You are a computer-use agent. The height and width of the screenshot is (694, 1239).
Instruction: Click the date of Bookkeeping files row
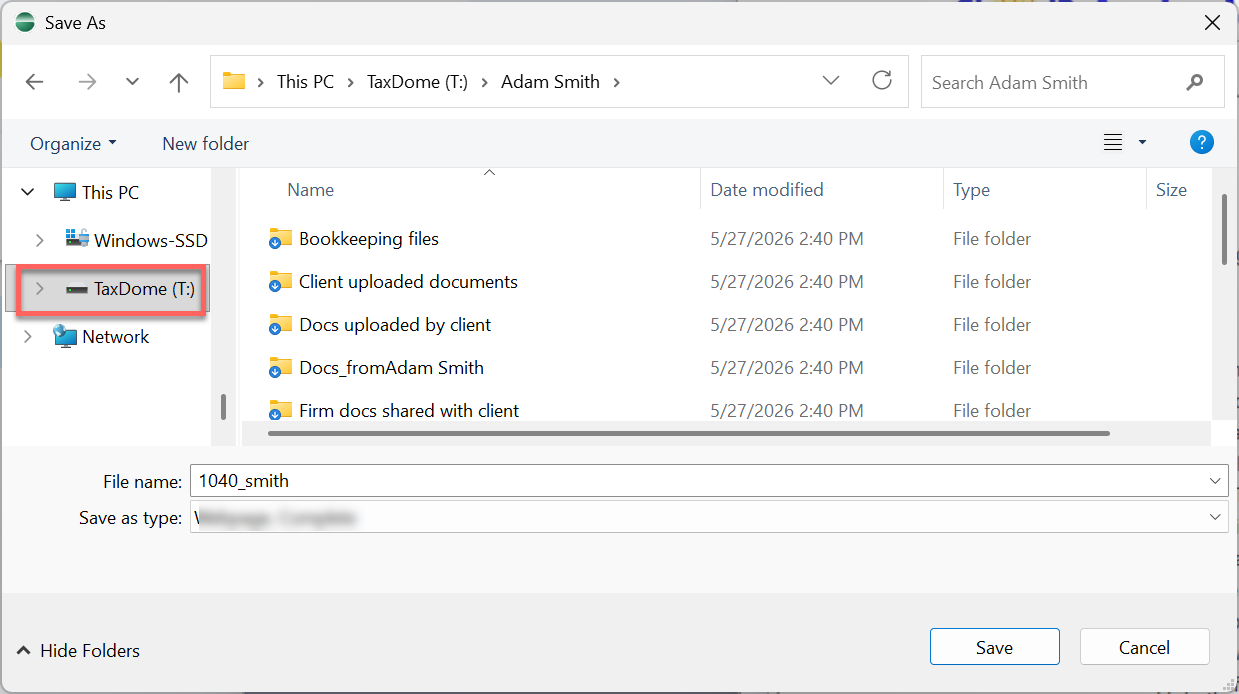click(787, 239)
